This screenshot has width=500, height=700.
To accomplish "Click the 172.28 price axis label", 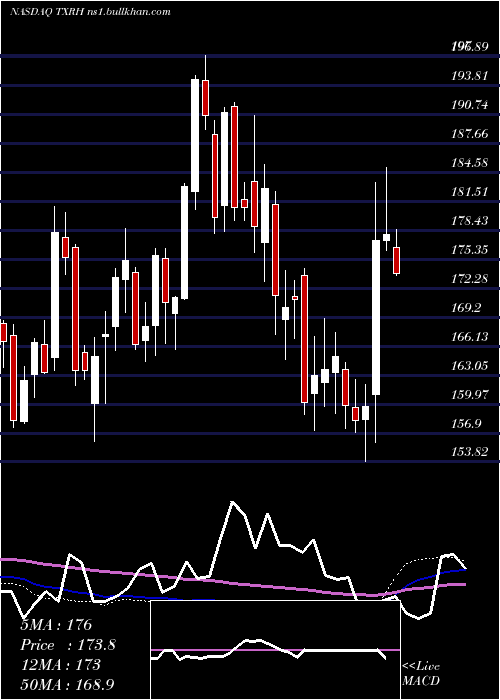I will coord(469,279).
